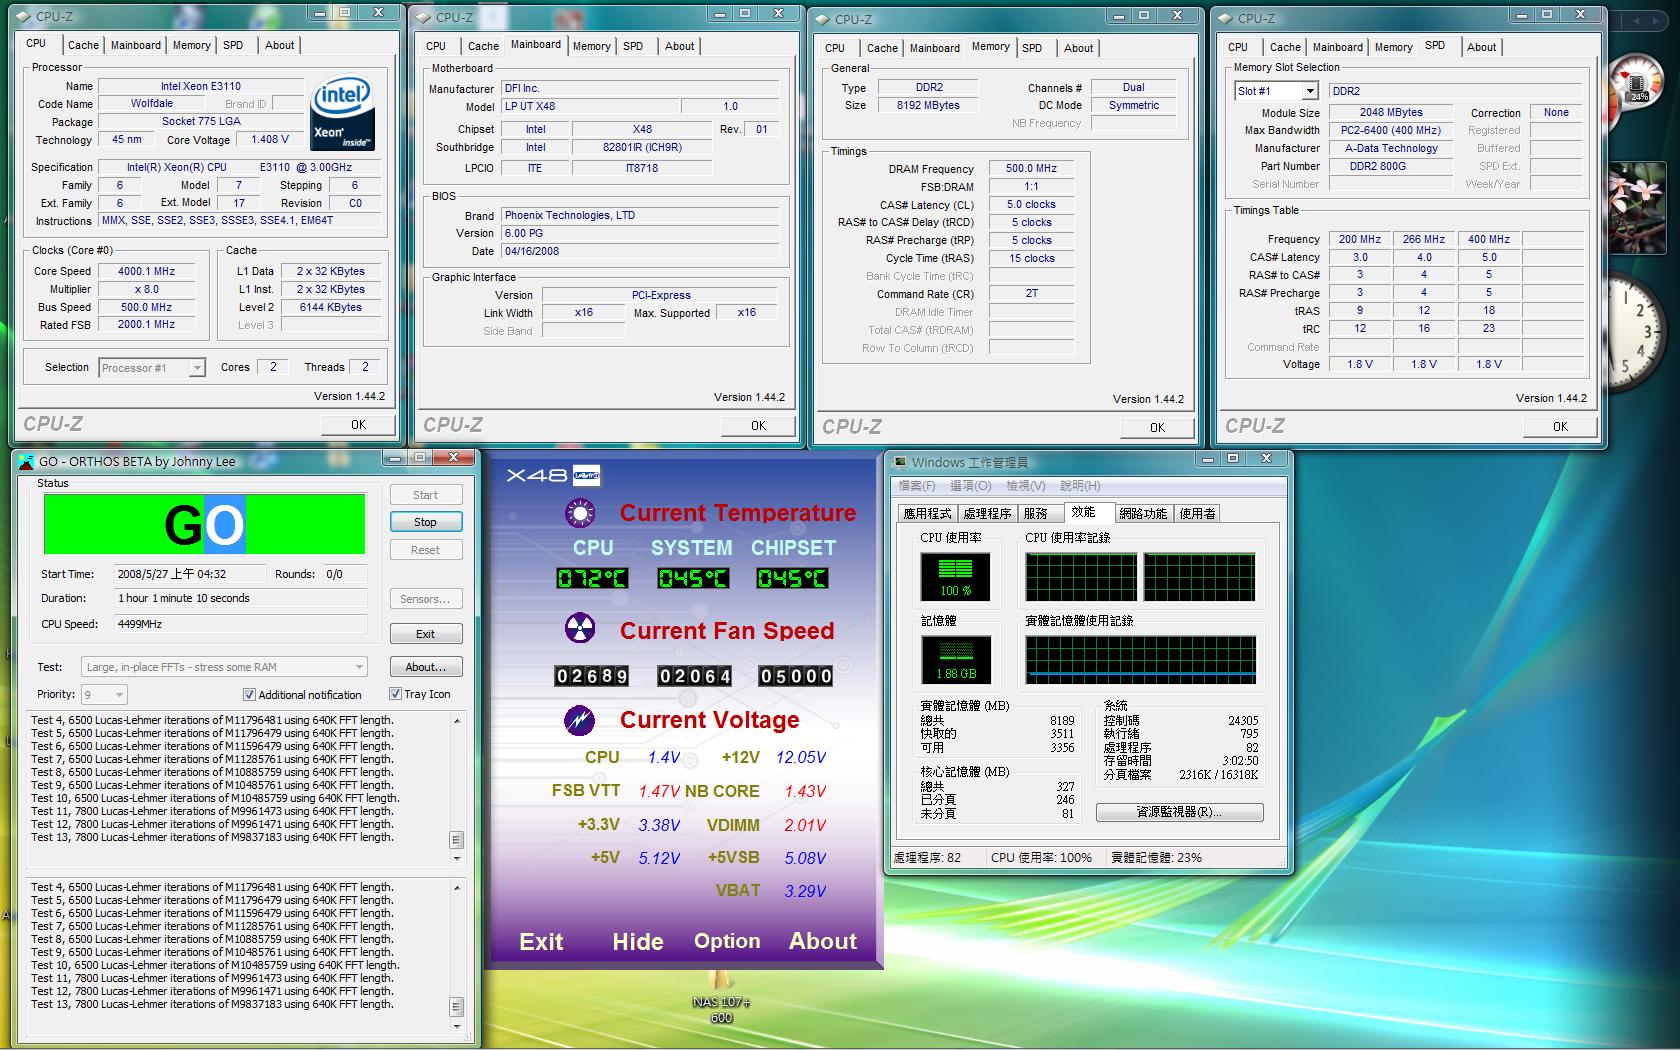Switch to Memory tab in fourth CPU-Z window
Screen dimensions: 1680x1050
[x=1393, y=47]
